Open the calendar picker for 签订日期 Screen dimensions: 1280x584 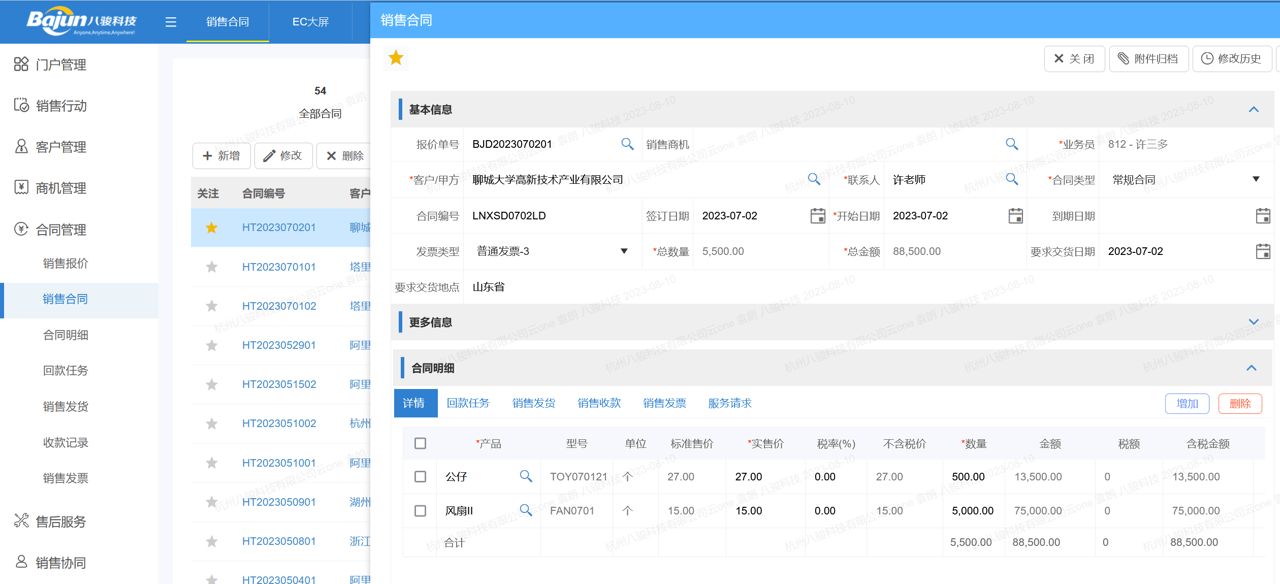pyautogui.click(x=818, y=215)
